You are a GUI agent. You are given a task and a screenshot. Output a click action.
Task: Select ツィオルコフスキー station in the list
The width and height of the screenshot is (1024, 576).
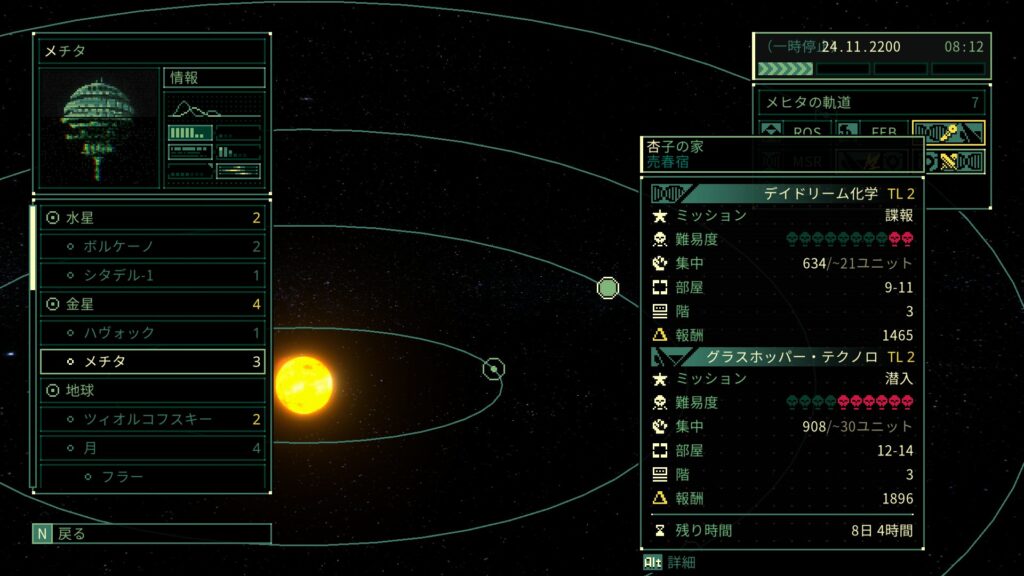tap(152, 419)
